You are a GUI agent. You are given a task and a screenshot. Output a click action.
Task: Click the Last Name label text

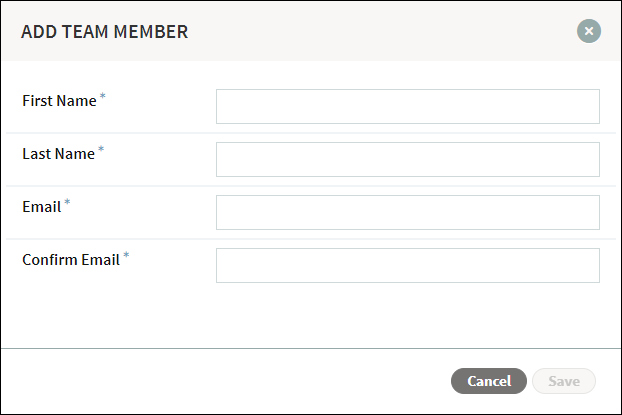point(58,154)
